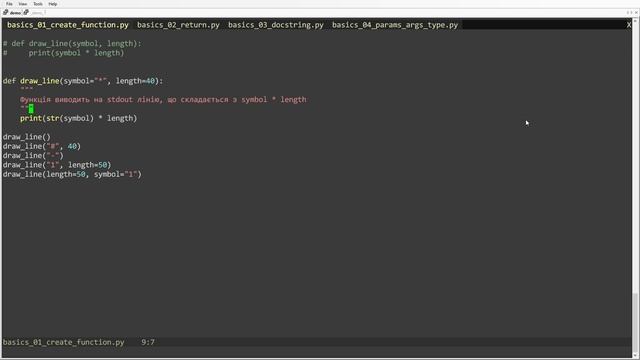Open the Help menu
This screenshot has width=640, height=360.
point(53,4)
